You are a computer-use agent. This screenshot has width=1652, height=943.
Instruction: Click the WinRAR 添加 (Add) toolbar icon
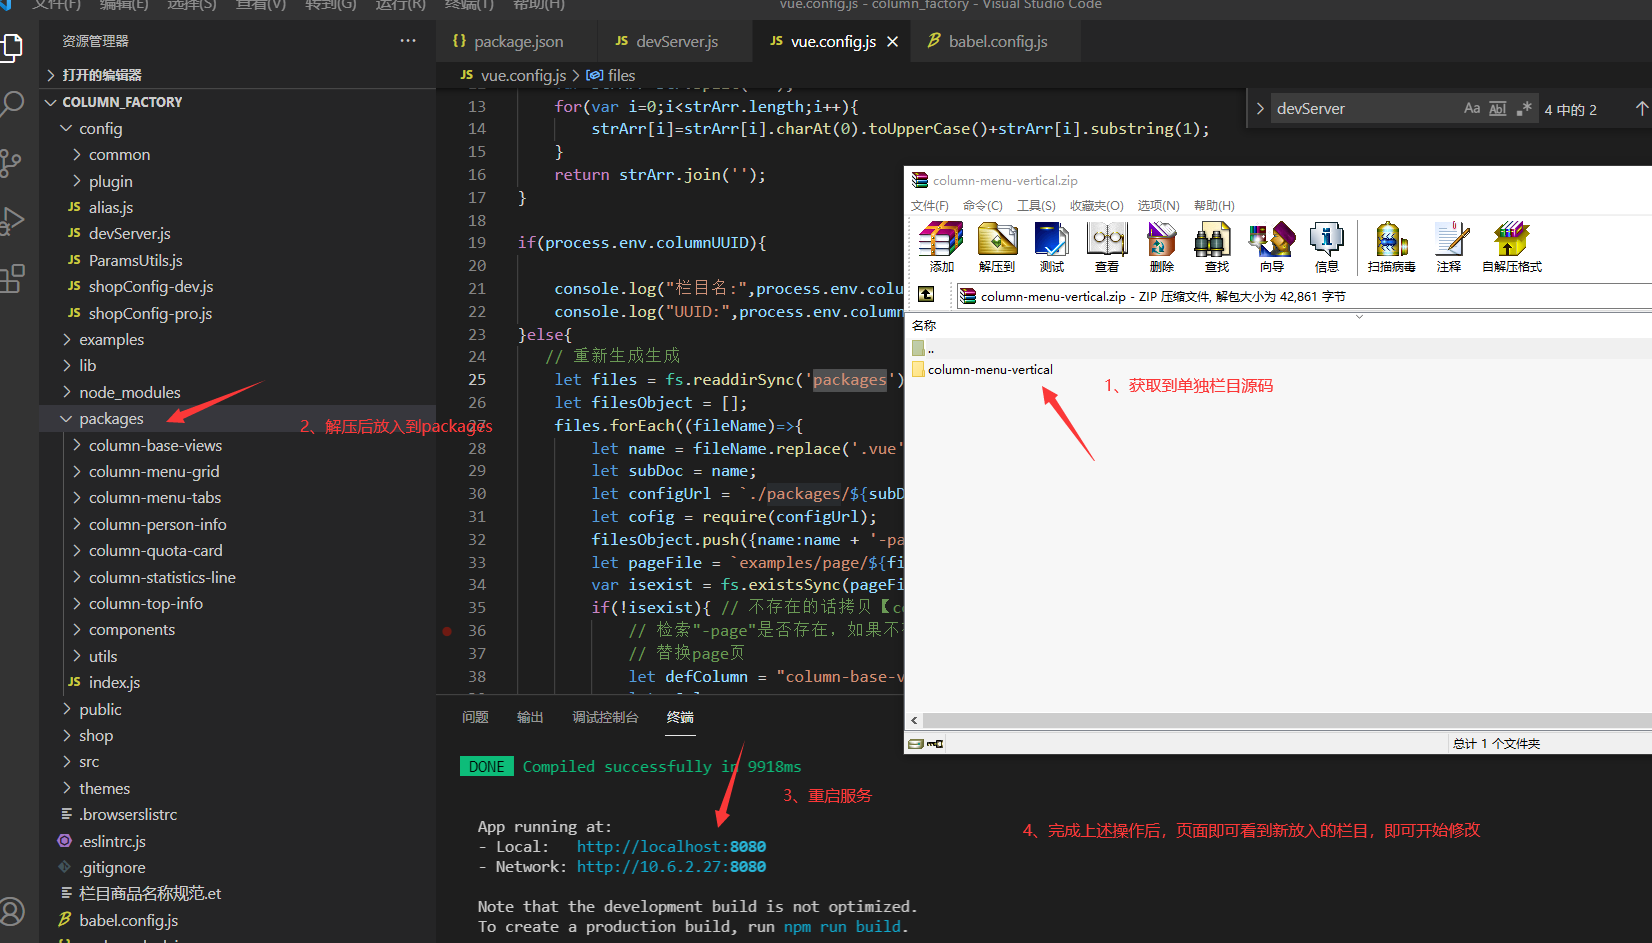tap(941, 247)
